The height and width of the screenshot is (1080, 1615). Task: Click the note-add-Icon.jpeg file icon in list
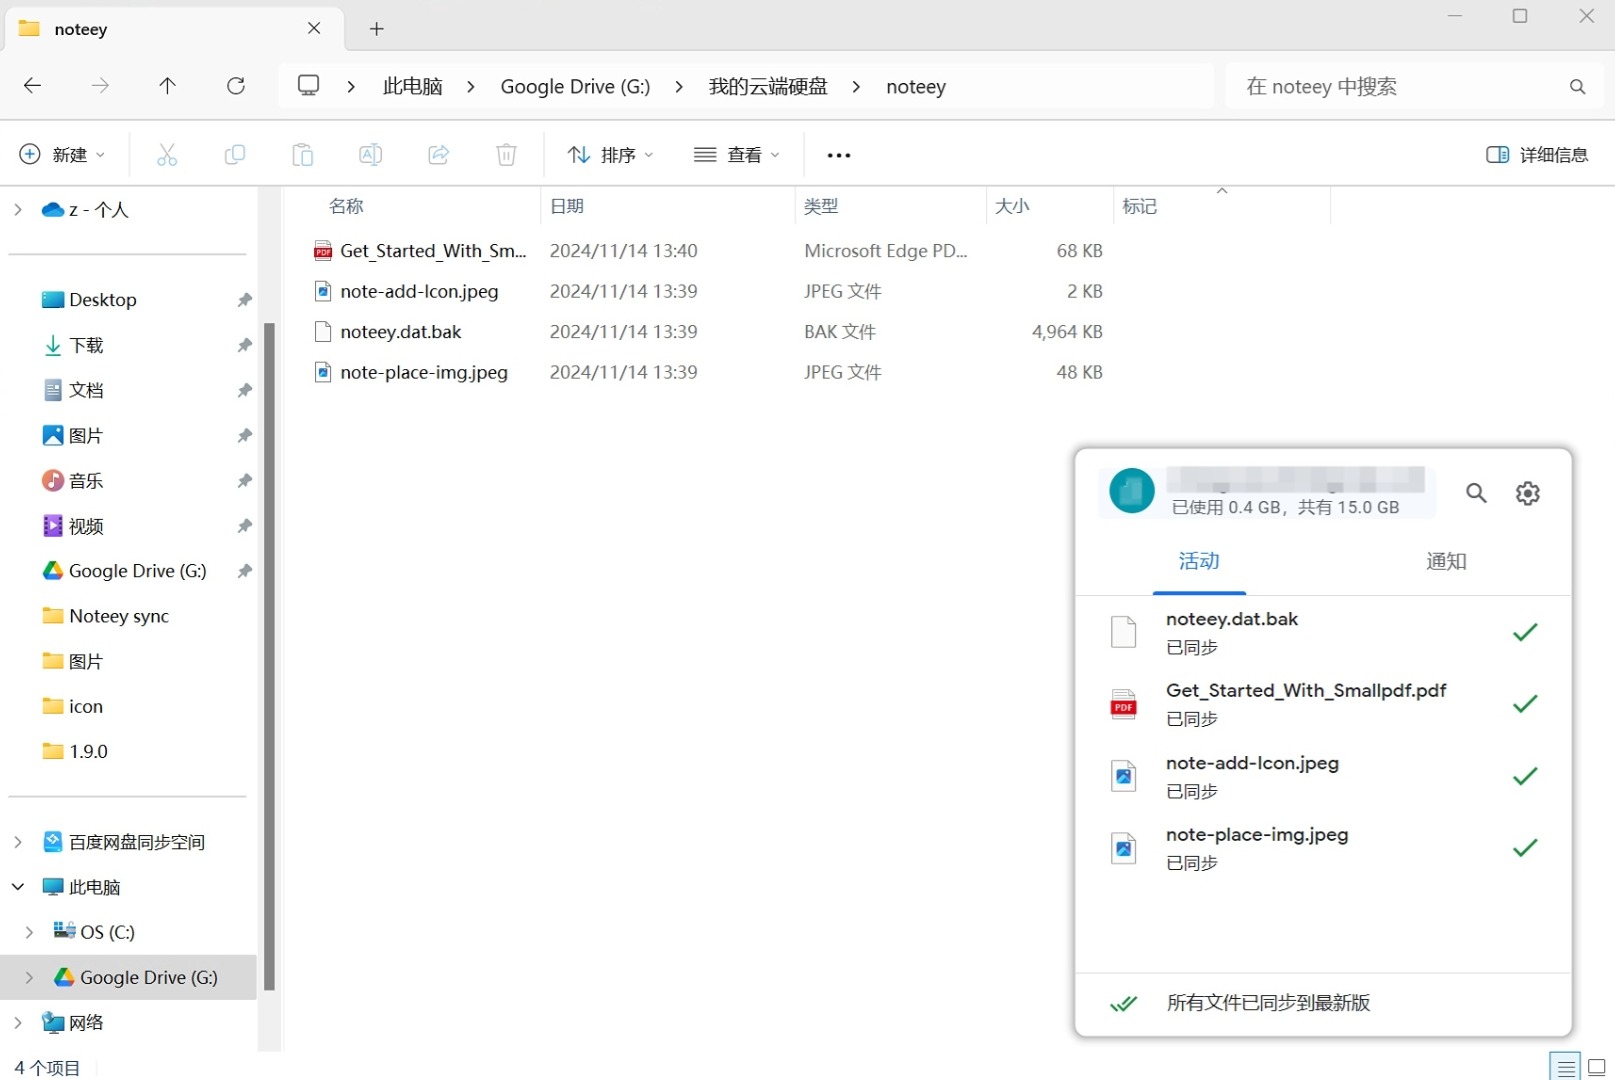point(323,291)
